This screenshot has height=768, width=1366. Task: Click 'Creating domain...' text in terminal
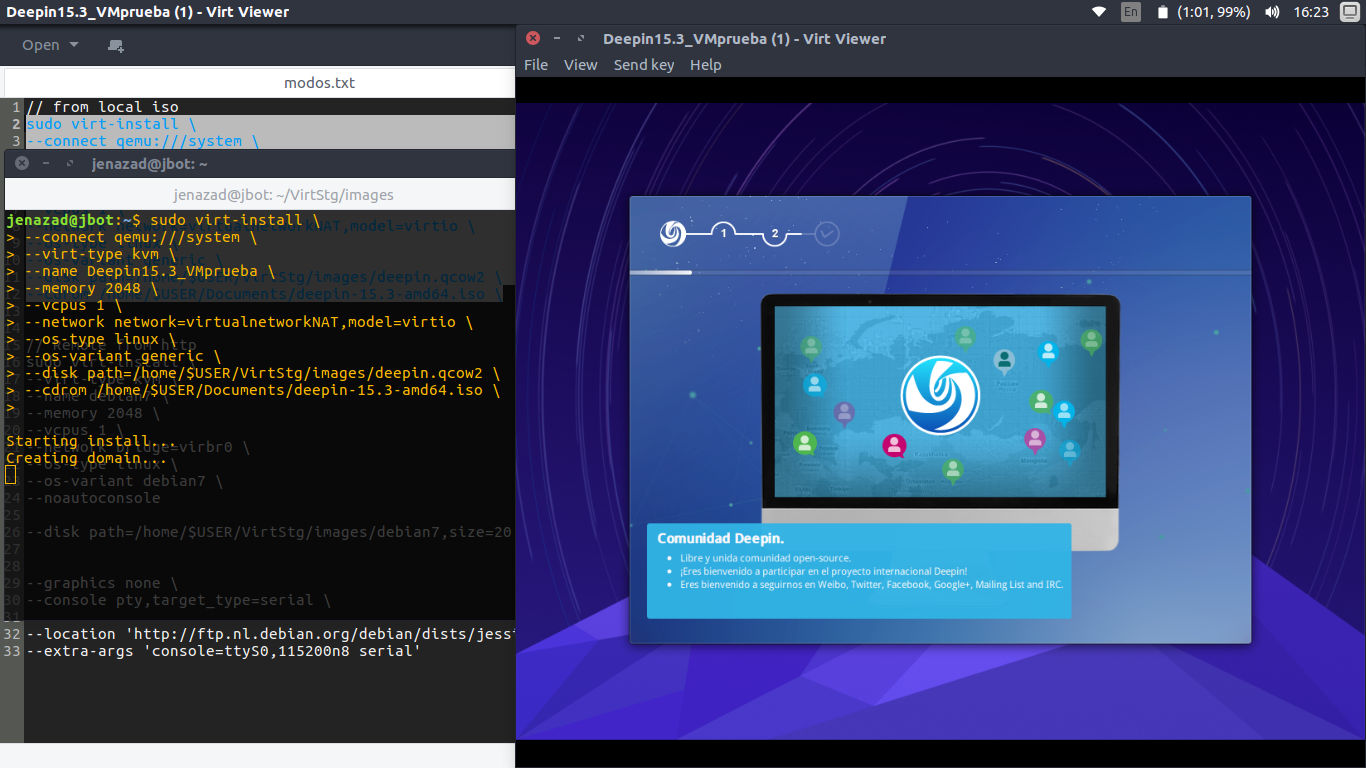87,458
